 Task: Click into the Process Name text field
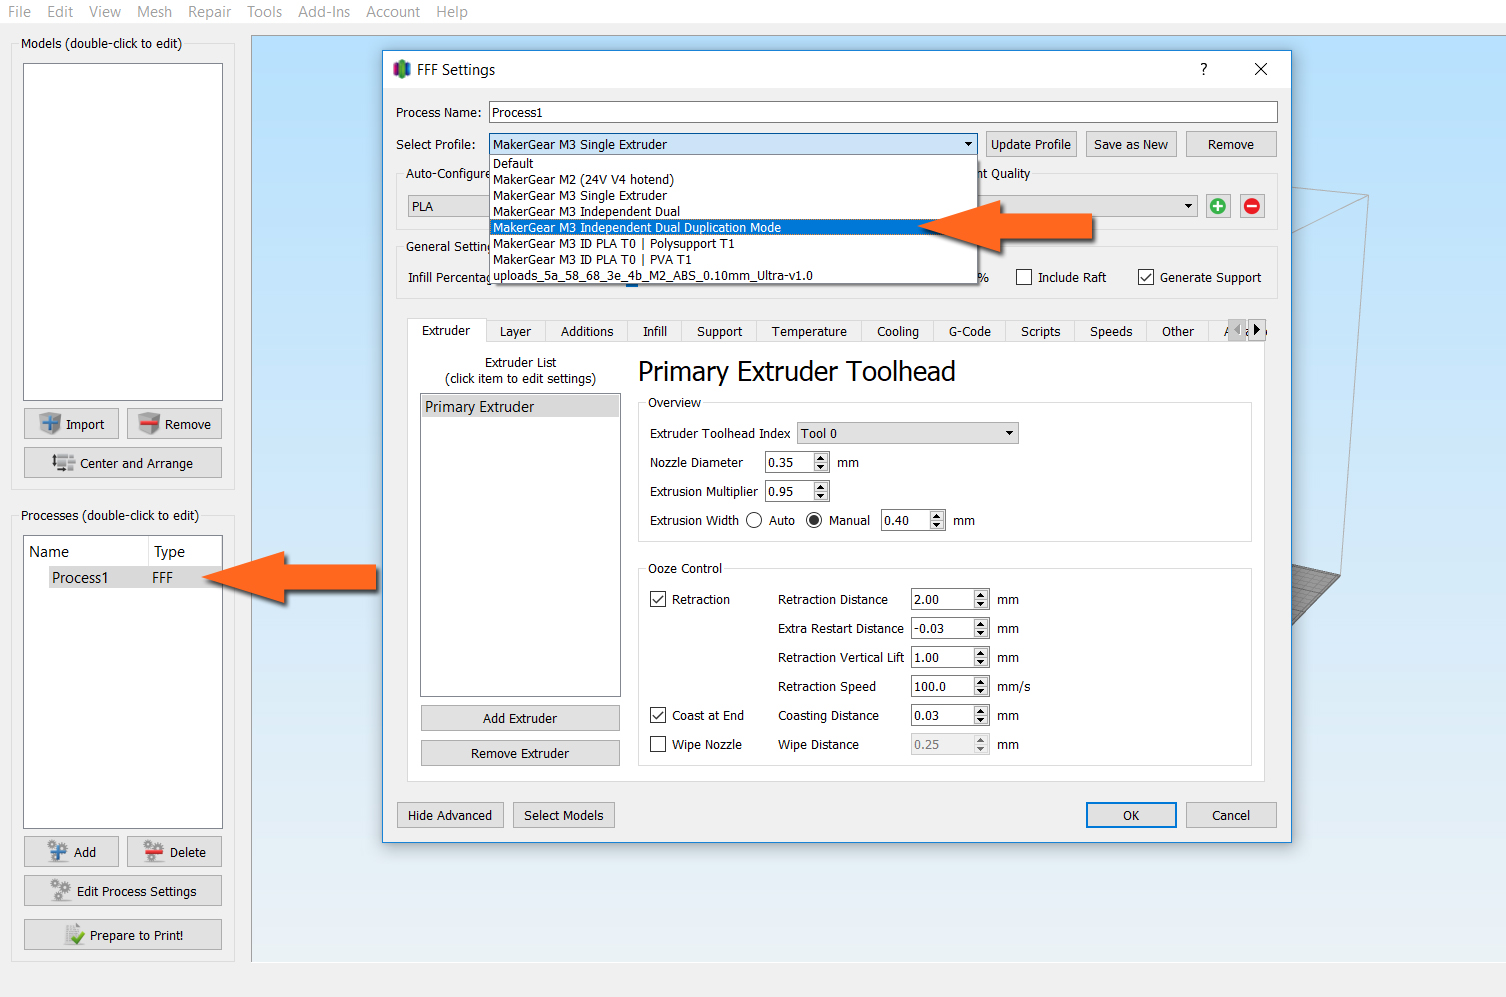(x=882, y=112)
